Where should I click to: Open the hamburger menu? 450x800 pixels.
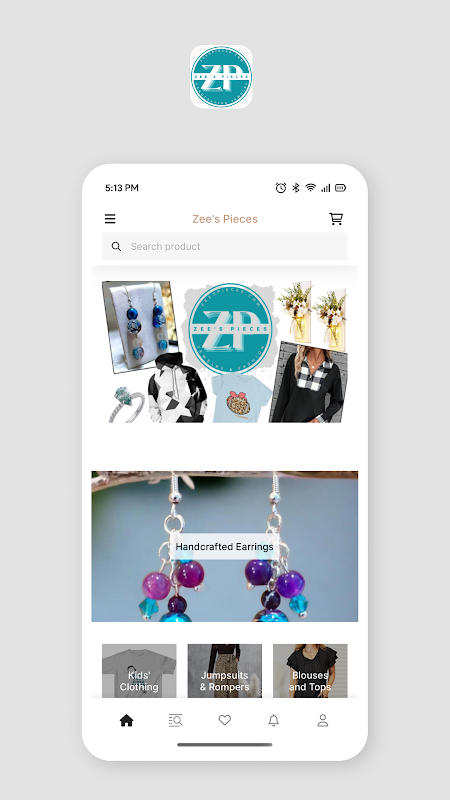click(x=110, y=219)
